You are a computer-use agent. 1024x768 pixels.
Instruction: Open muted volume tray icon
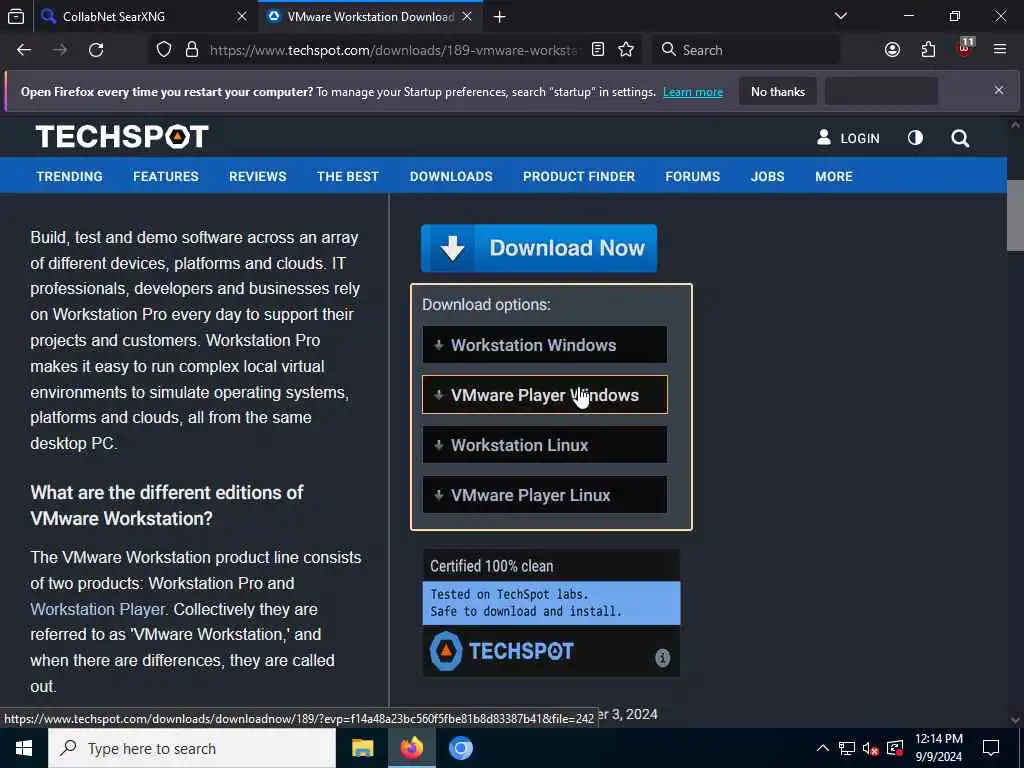click(871, 748)
